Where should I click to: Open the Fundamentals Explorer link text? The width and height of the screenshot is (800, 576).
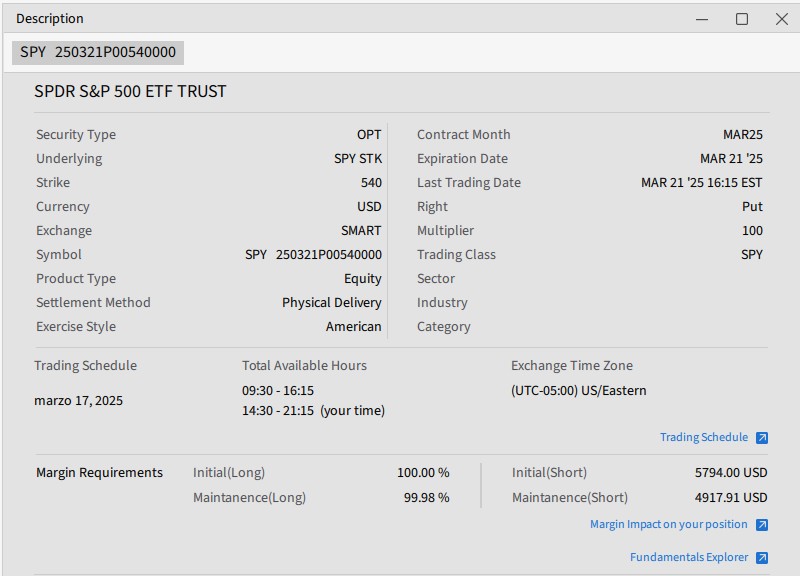688,558
